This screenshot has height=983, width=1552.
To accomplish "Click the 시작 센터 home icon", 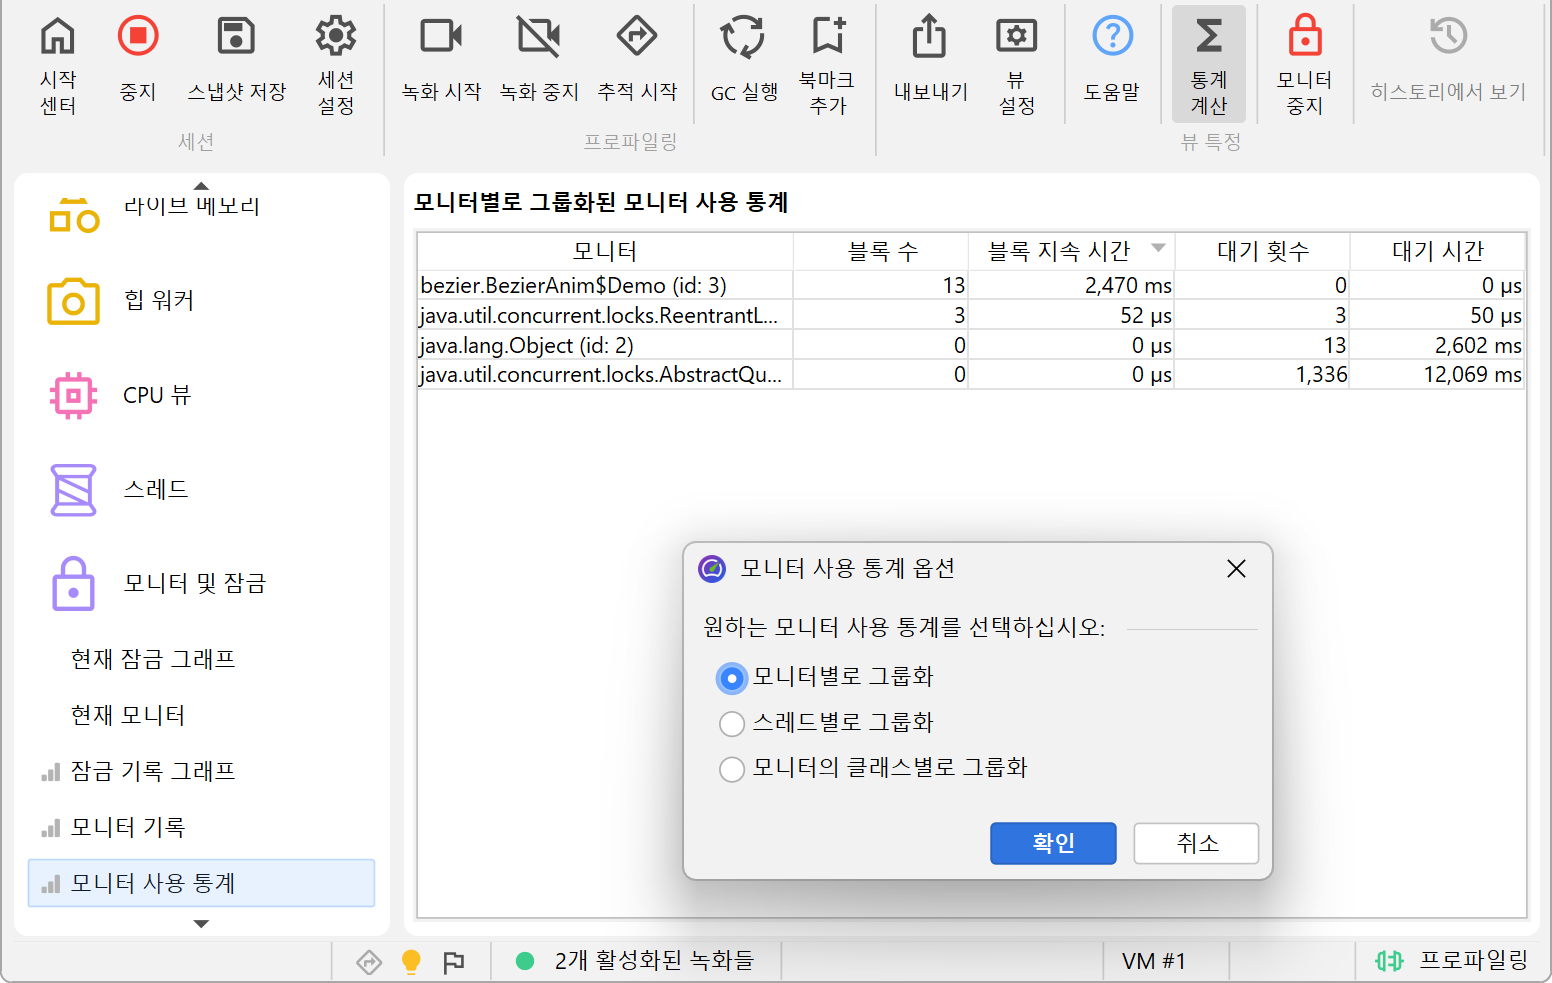I will click(57, 37).
